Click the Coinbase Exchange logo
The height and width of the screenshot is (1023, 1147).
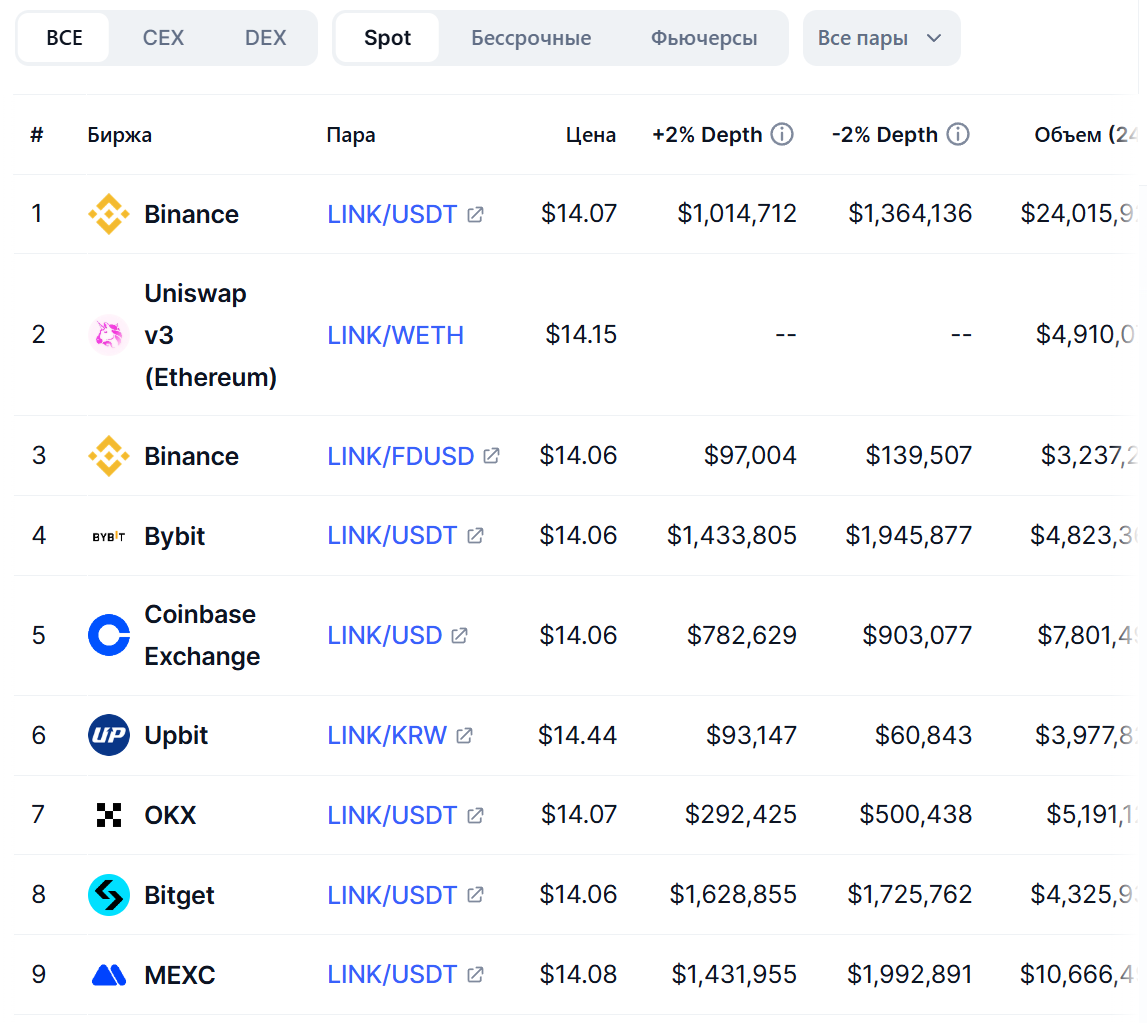(x=108, y=635)
